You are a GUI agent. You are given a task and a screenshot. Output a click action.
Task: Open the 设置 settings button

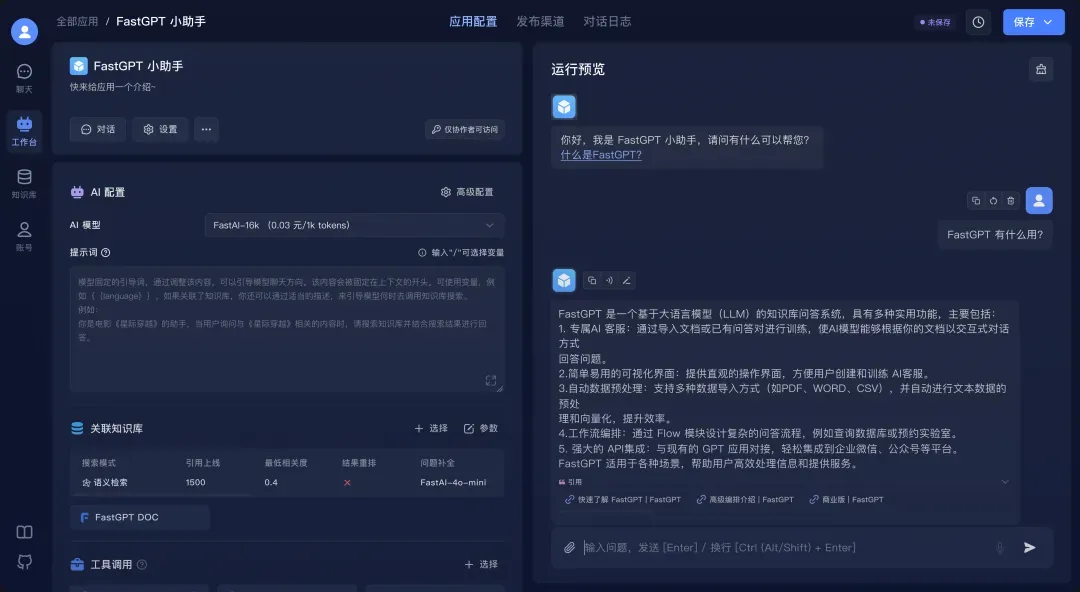point(160,130)
